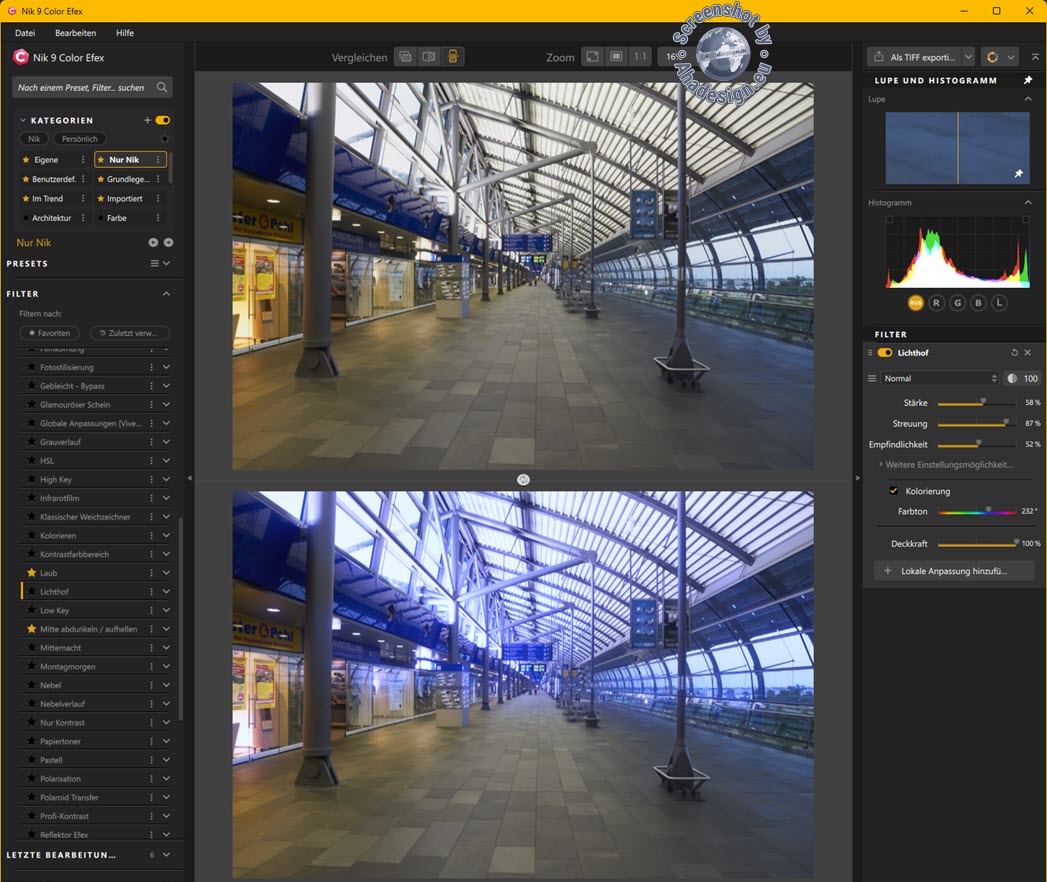This screenshot has width=1047, height=882.
Task: Pin the Lupe und Histogramm panel
Action: pos(1027,80)
